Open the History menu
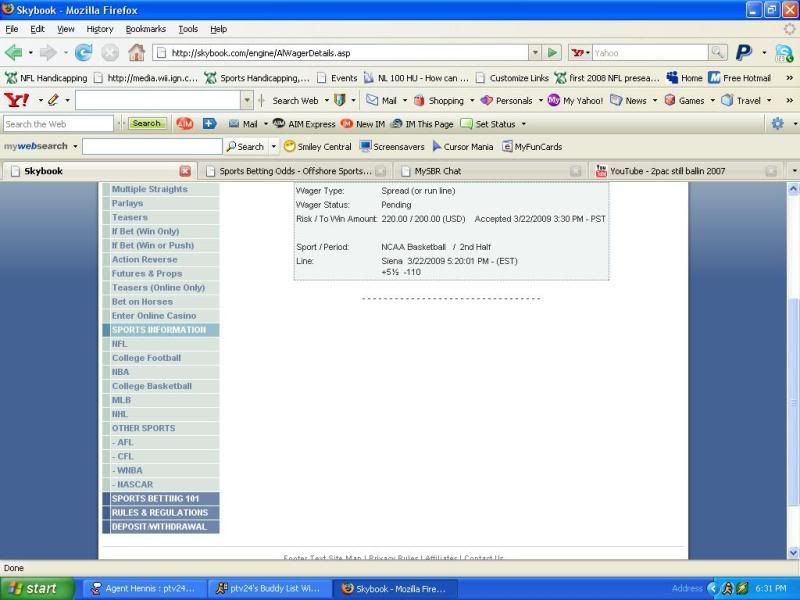 coord(99,29)
